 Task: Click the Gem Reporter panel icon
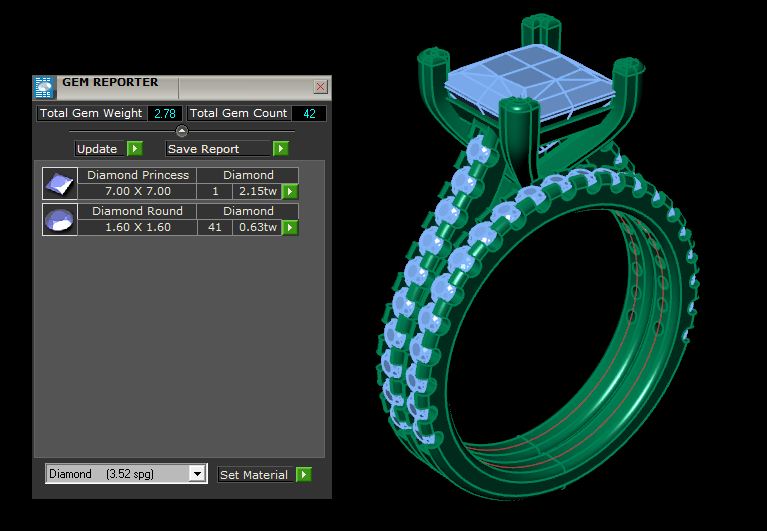(x=44, y=86)
